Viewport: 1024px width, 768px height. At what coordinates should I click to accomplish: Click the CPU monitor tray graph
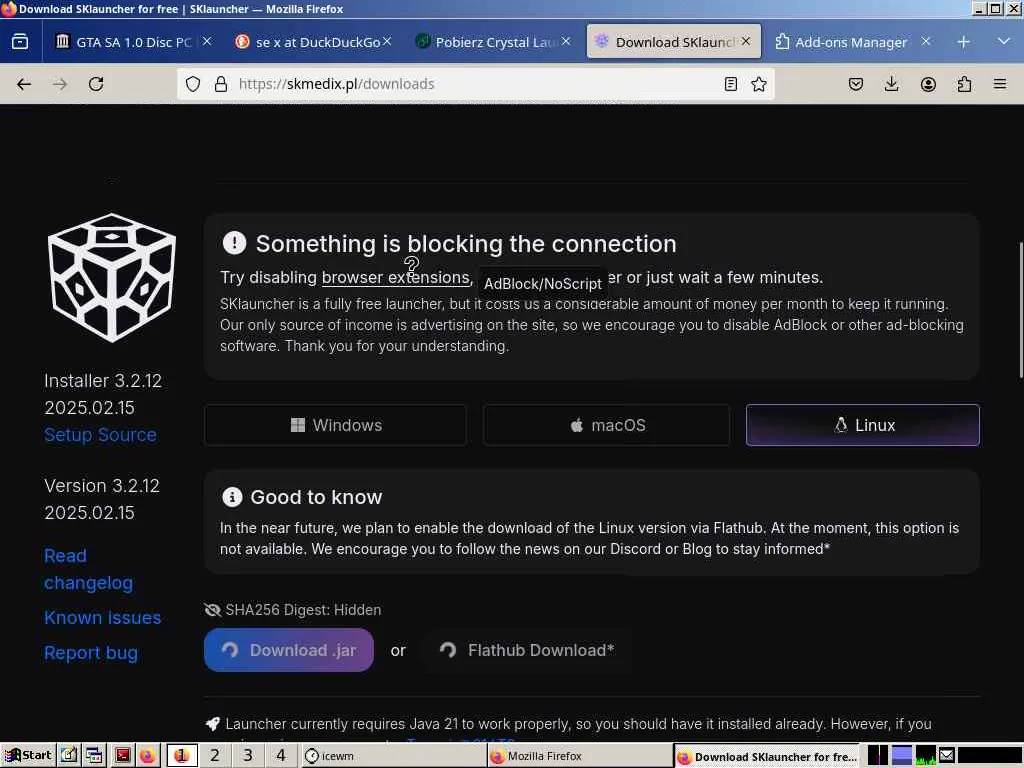click(x=925, y=756)
